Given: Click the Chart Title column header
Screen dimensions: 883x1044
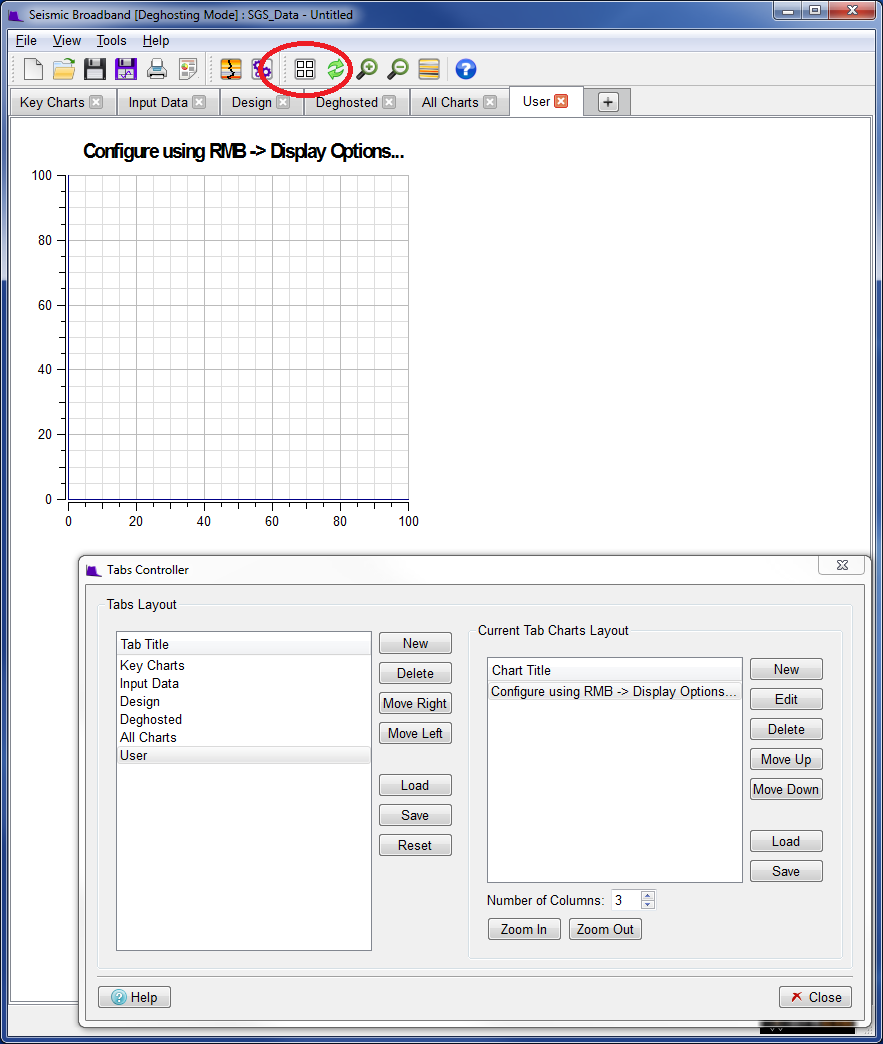Looking at the screenshot, I should click(615, 670).
